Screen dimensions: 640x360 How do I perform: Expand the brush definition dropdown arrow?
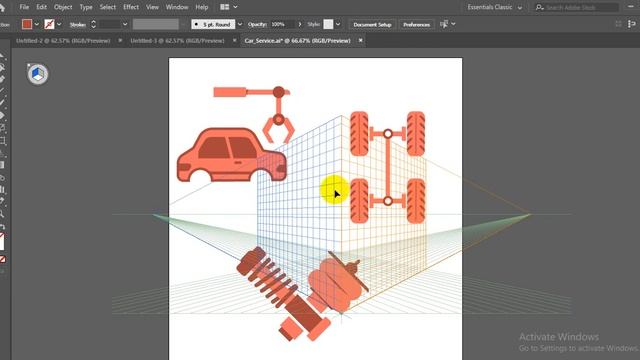pos(240,24)
